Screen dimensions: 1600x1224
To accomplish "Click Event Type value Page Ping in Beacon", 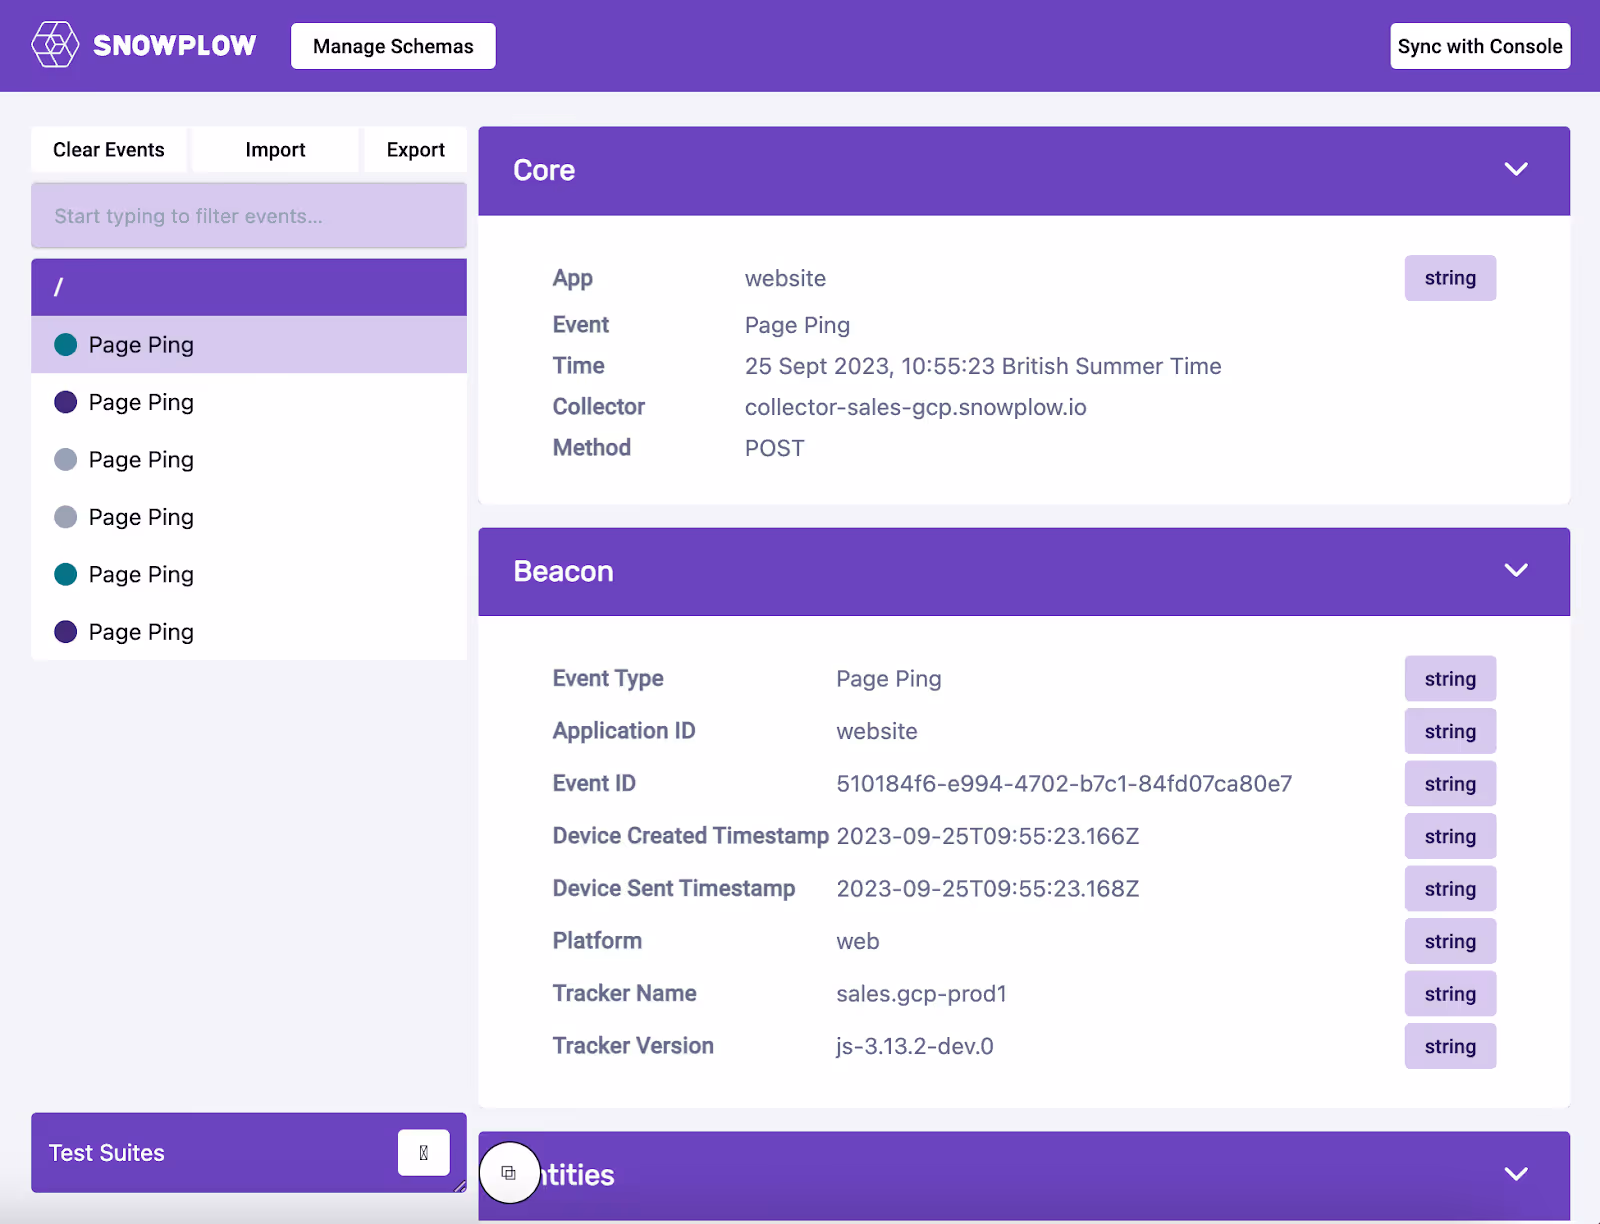I will click(x=889, y=680).
